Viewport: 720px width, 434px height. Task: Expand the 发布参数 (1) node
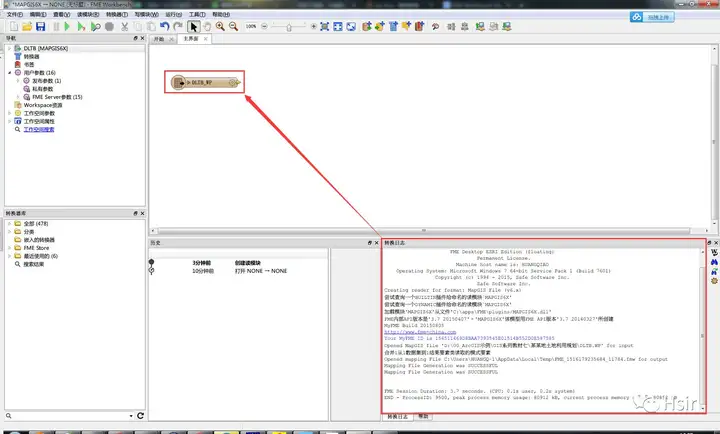coord(18,81)
